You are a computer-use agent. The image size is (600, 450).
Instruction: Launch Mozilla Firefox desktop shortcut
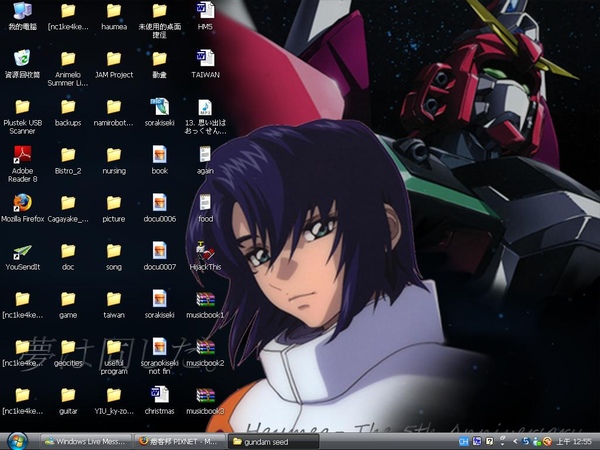click(x=22, y=208)
